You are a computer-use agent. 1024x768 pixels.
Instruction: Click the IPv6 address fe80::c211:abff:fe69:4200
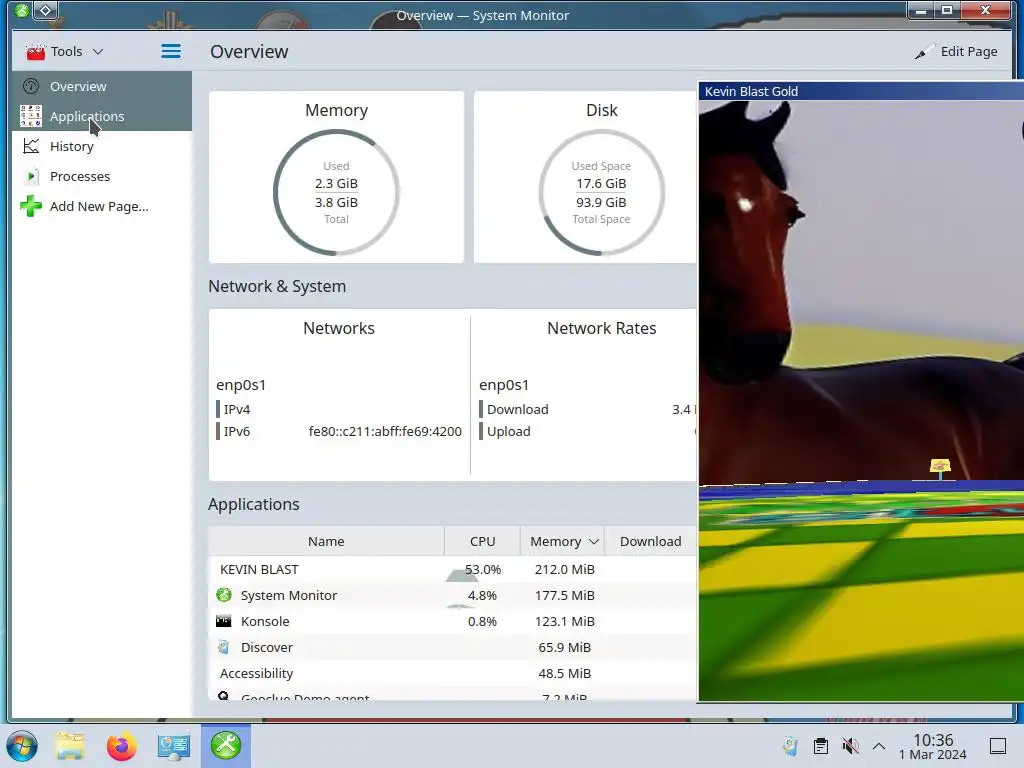385,431
